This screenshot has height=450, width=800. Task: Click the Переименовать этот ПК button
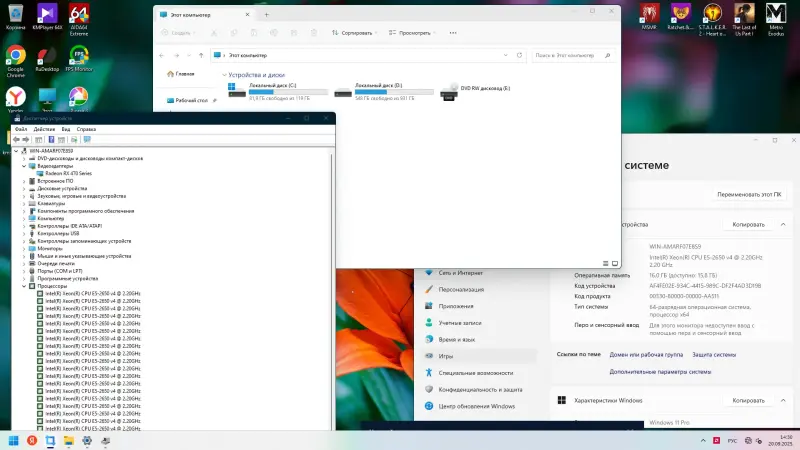coord(749,194)
